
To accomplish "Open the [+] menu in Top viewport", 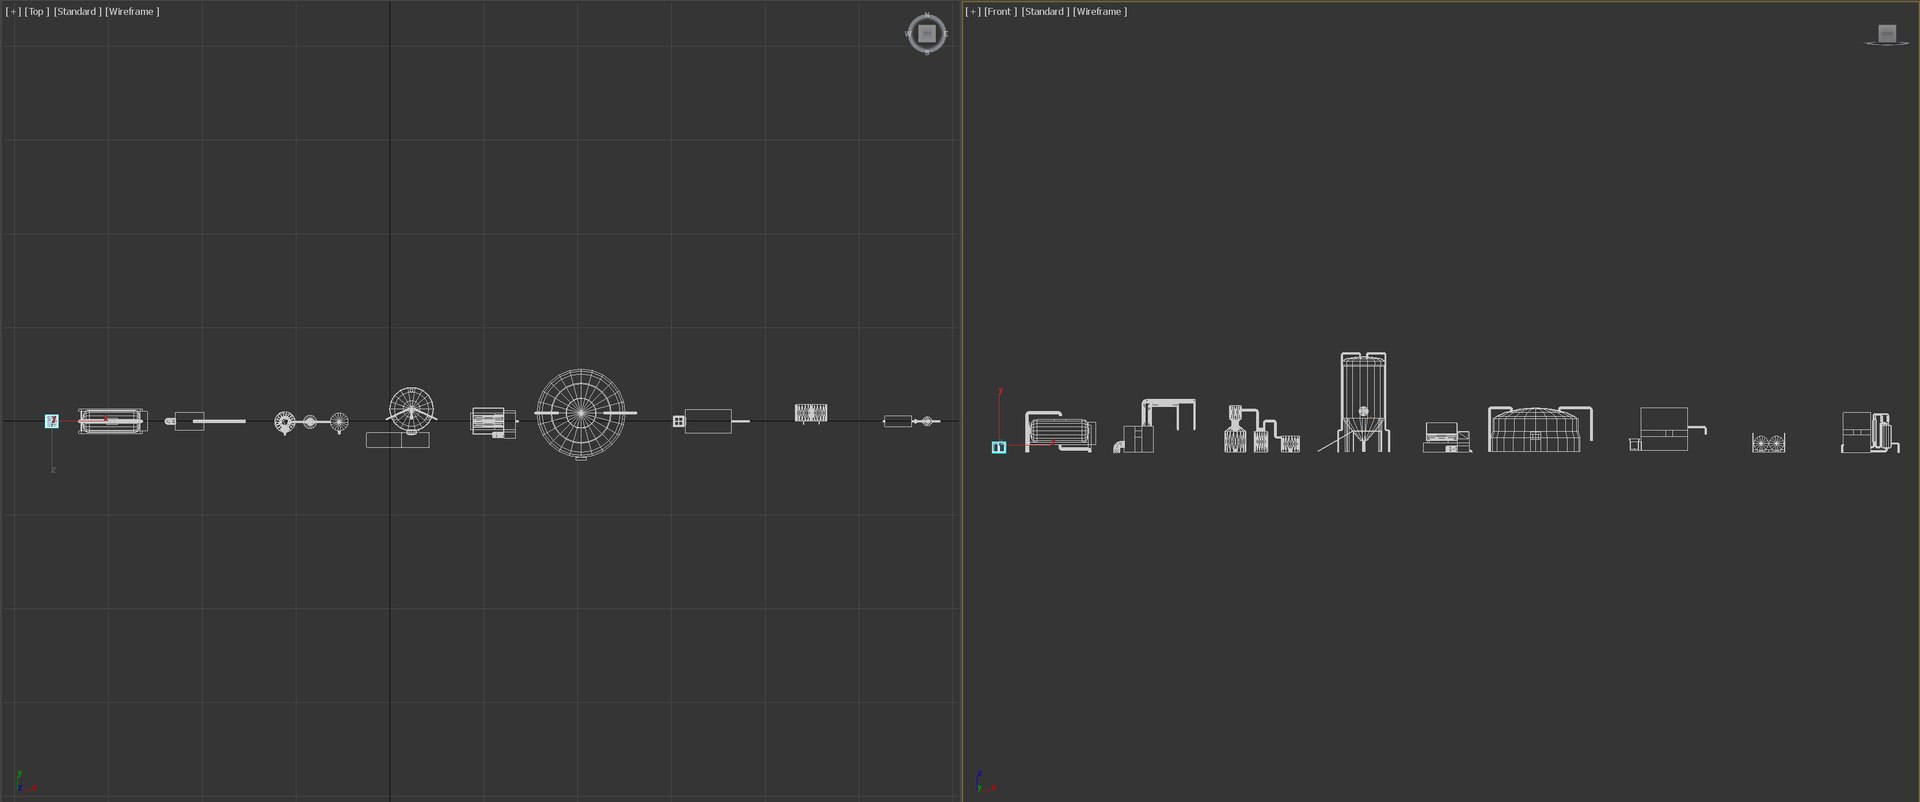I will [13, 12].
